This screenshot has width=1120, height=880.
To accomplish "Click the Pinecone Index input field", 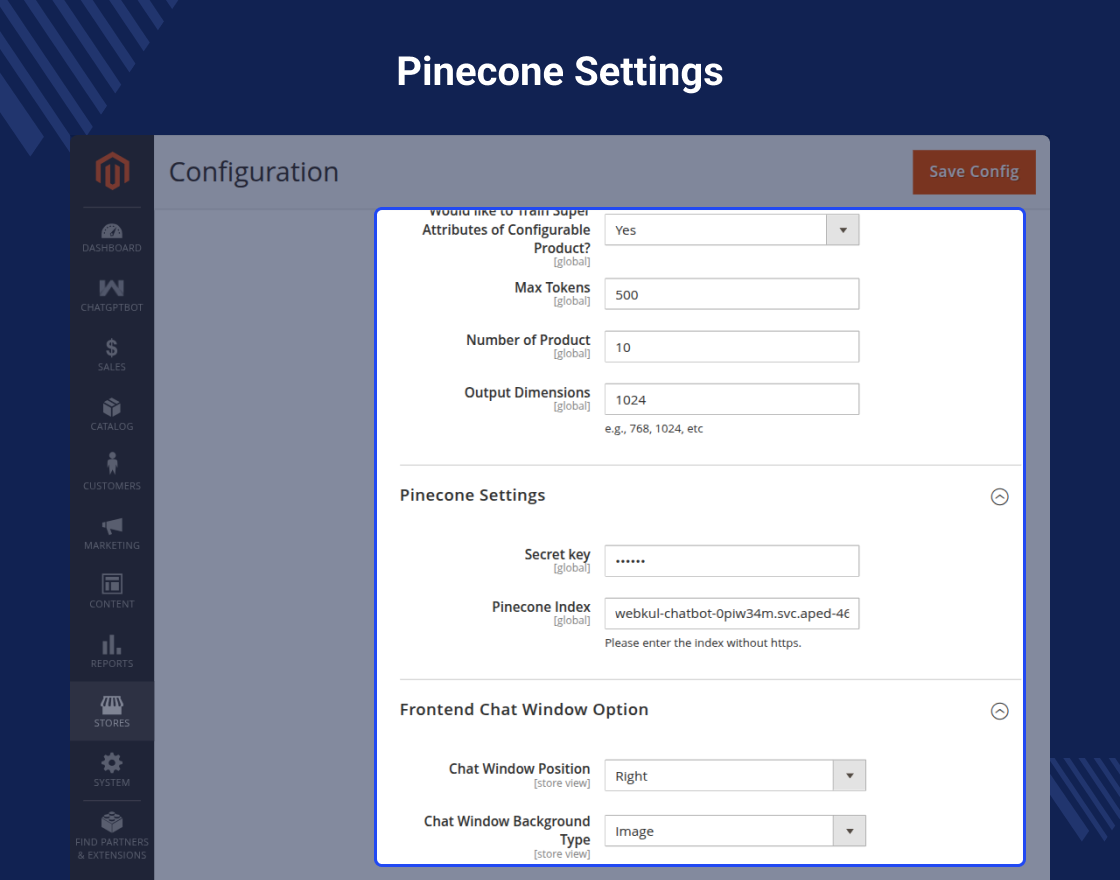I will 731,614.
